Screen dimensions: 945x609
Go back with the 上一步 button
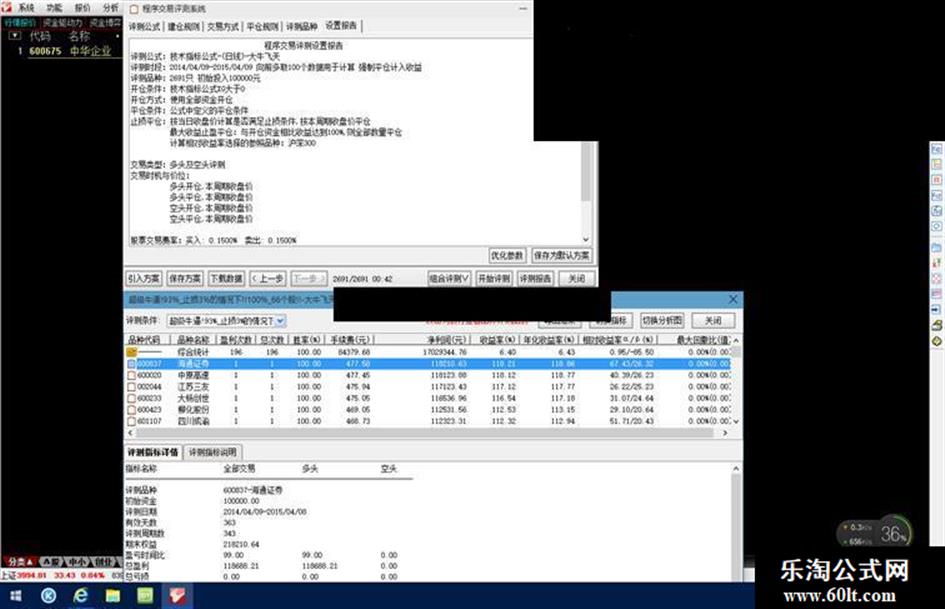coord(268,279)
